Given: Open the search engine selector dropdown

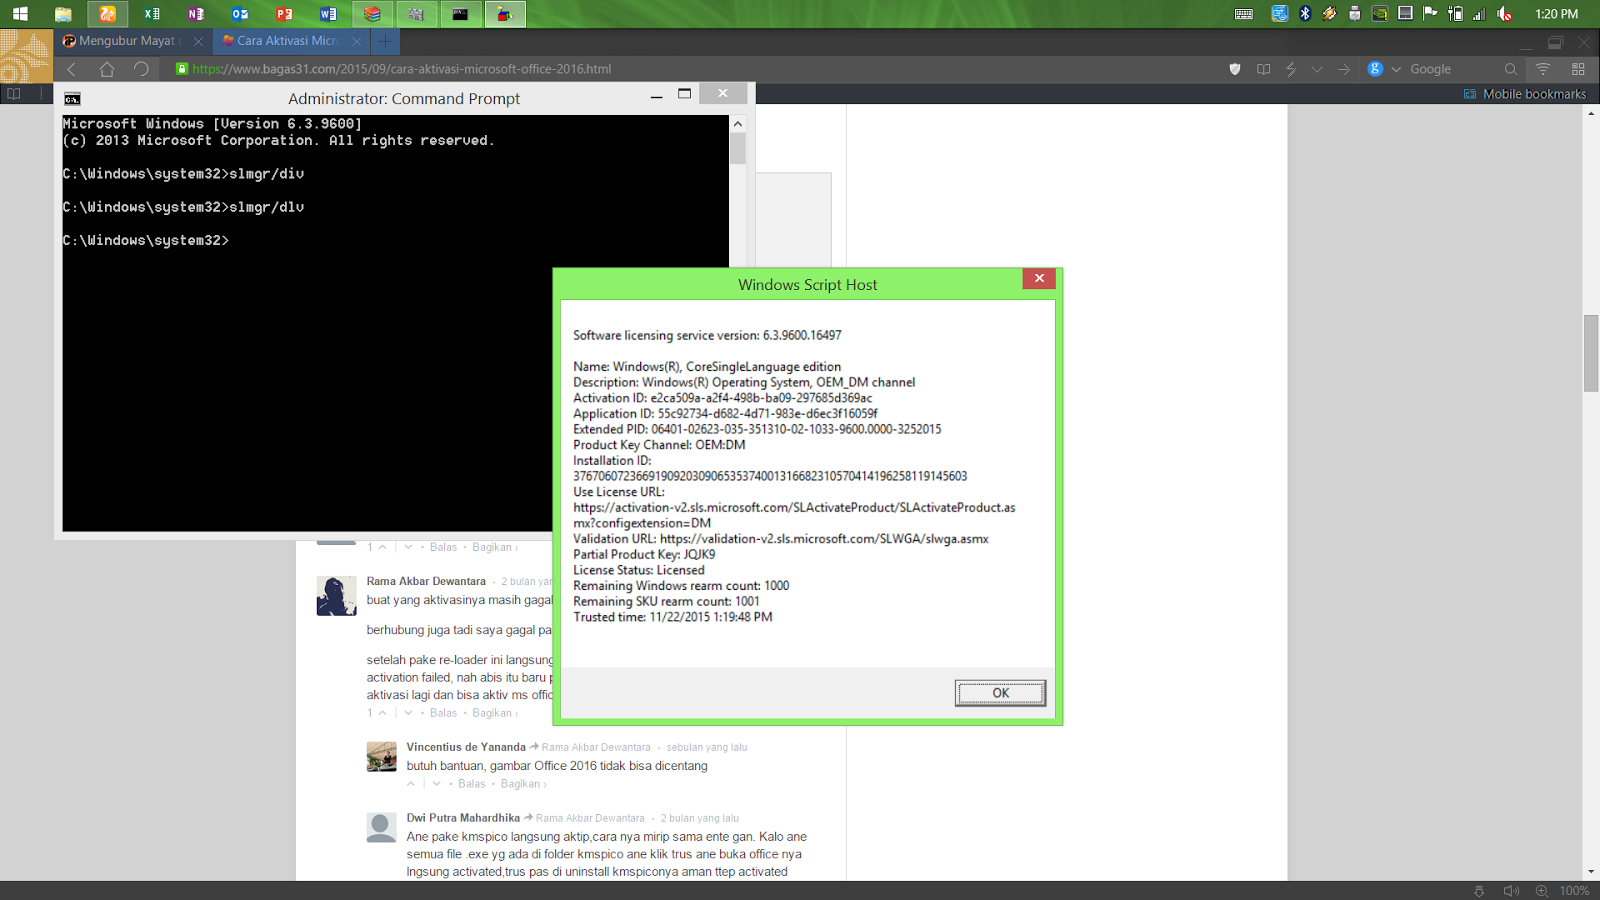Looking at the screenshot, I should (1396, 69).
